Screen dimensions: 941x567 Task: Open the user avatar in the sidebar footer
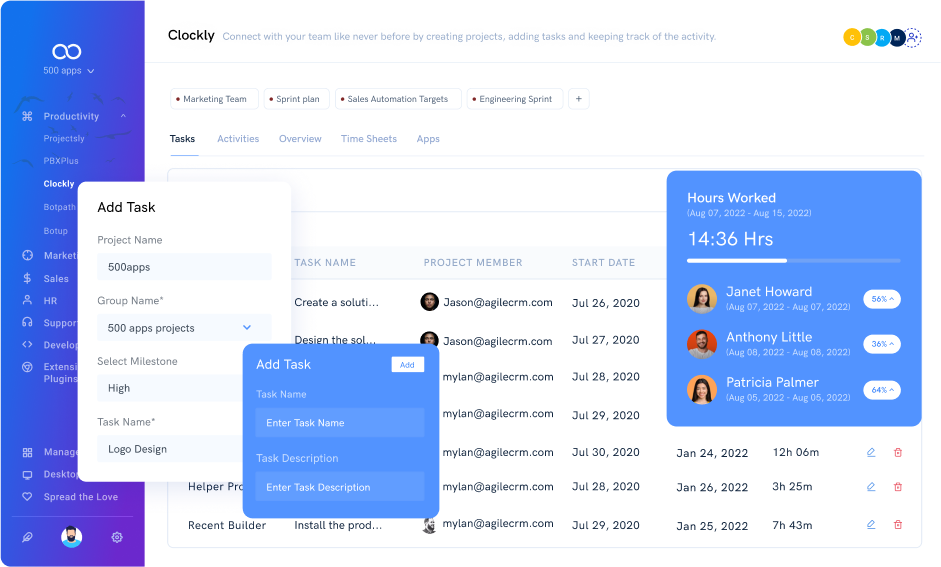point(71,537)
